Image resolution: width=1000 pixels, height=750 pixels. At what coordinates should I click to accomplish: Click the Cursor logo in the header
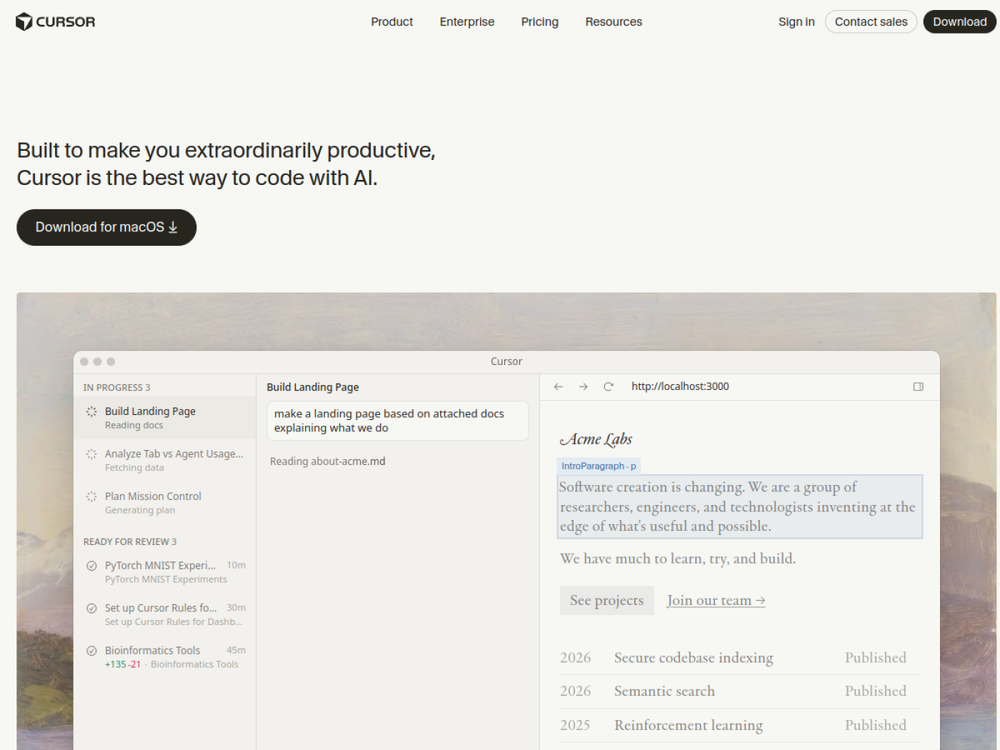pos(55,22)
